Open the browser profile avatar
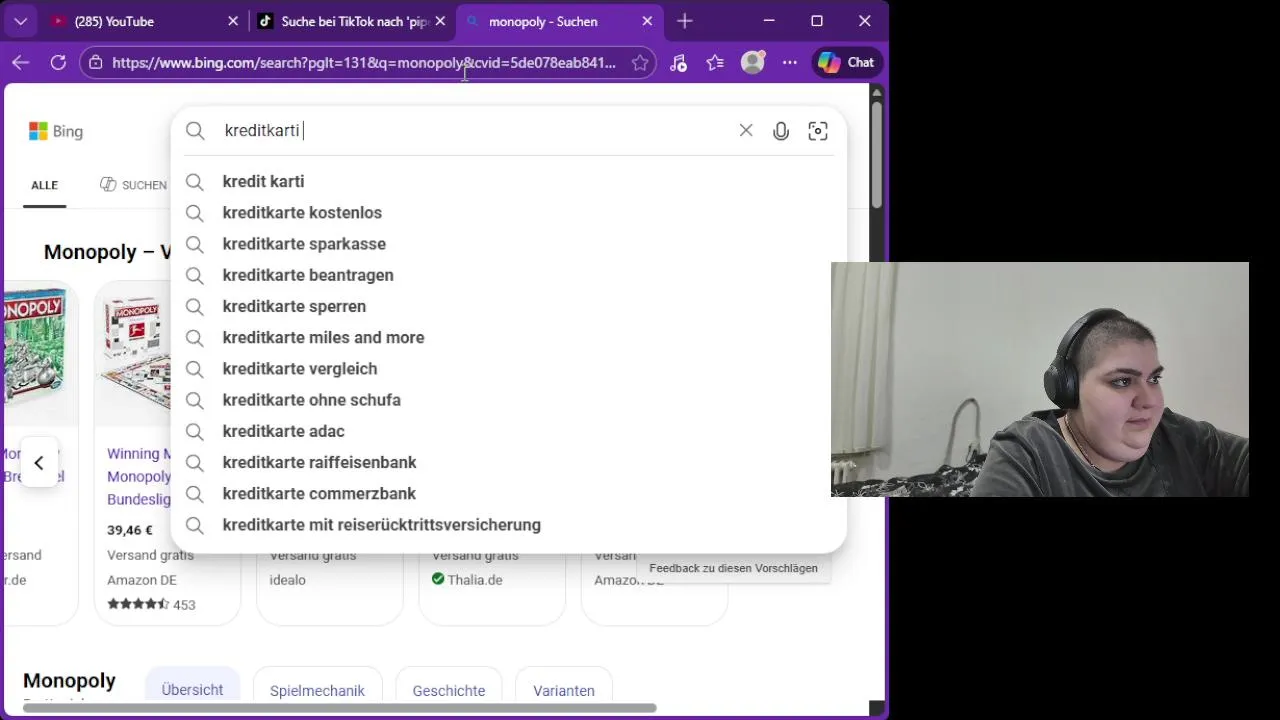The image size is (1280, 720). [x=752, y=62]
